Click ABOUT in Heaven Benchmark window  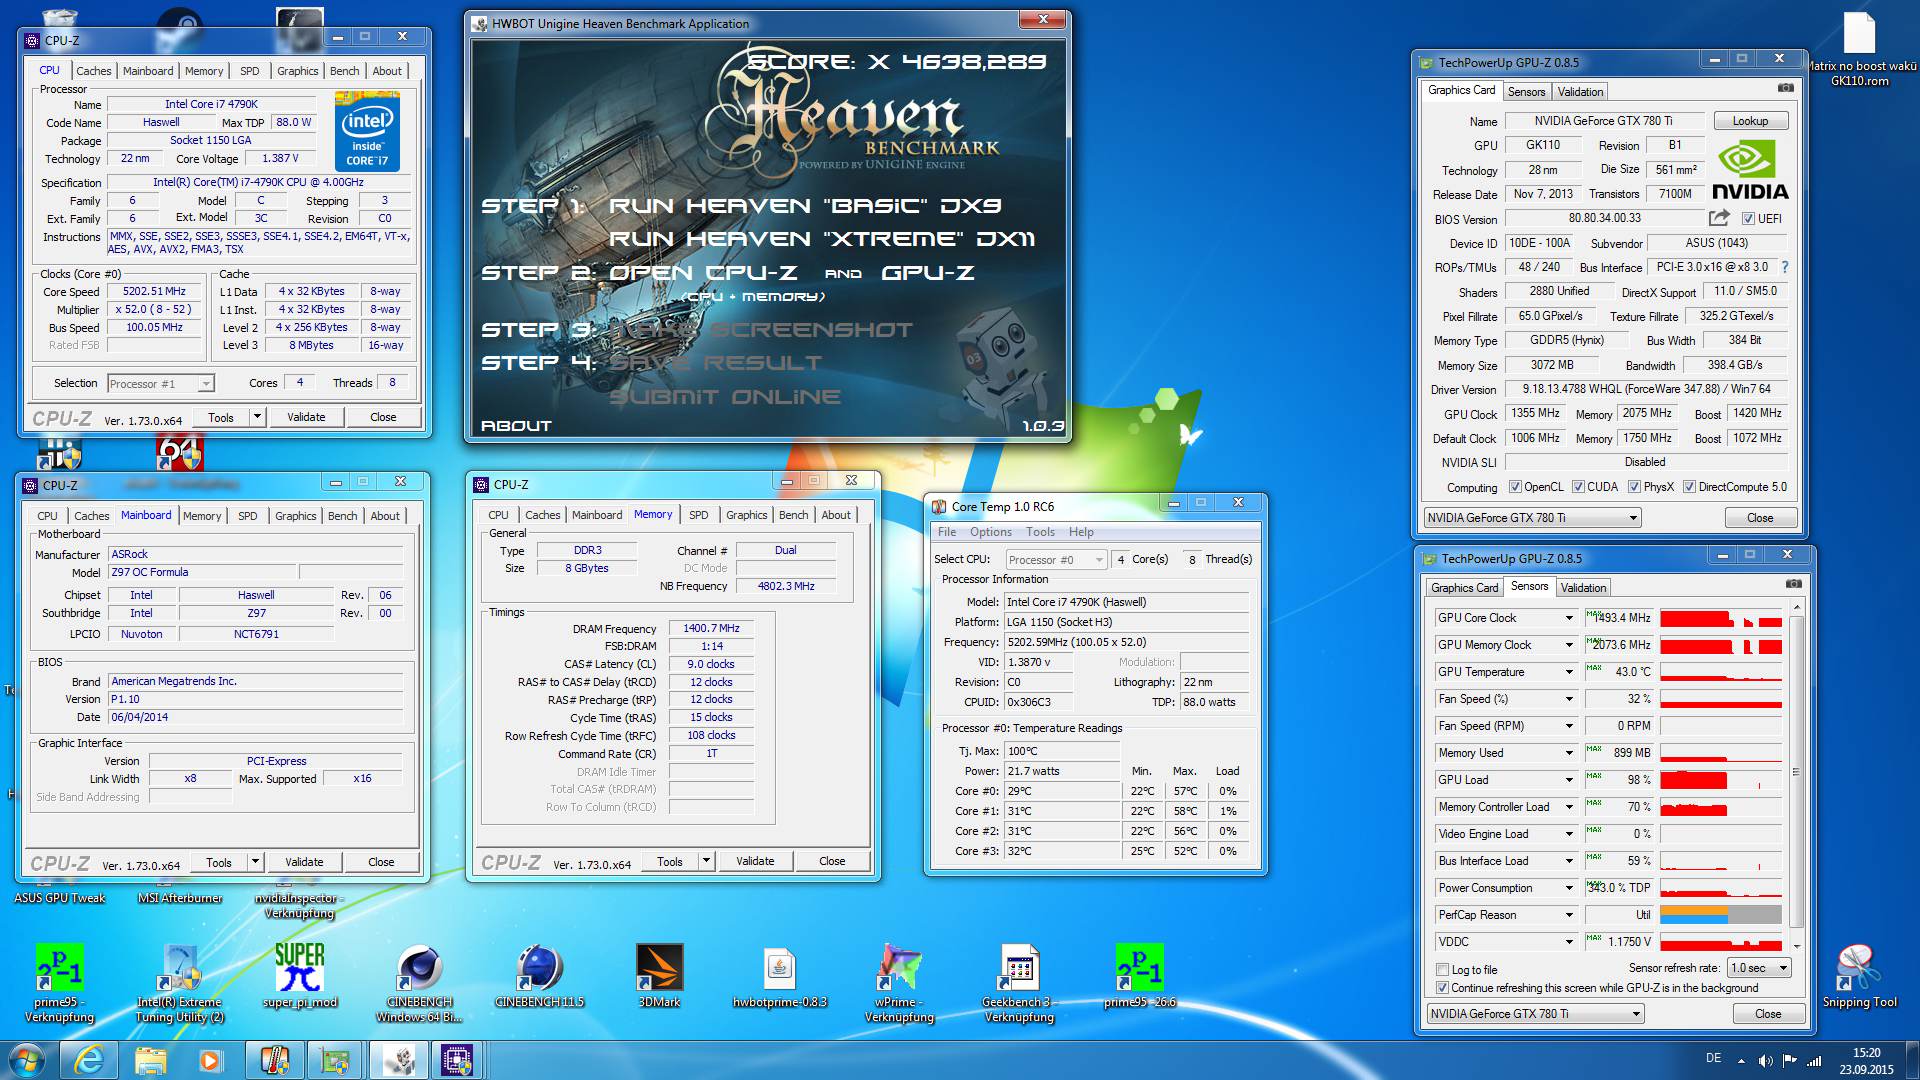pos(516,425)
